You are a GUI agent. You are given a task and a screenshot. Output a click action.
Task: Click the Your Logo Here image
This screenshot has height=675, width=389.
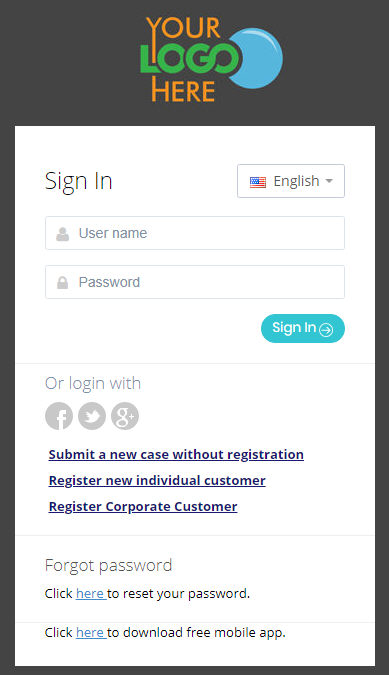click(x=211, y=59)
